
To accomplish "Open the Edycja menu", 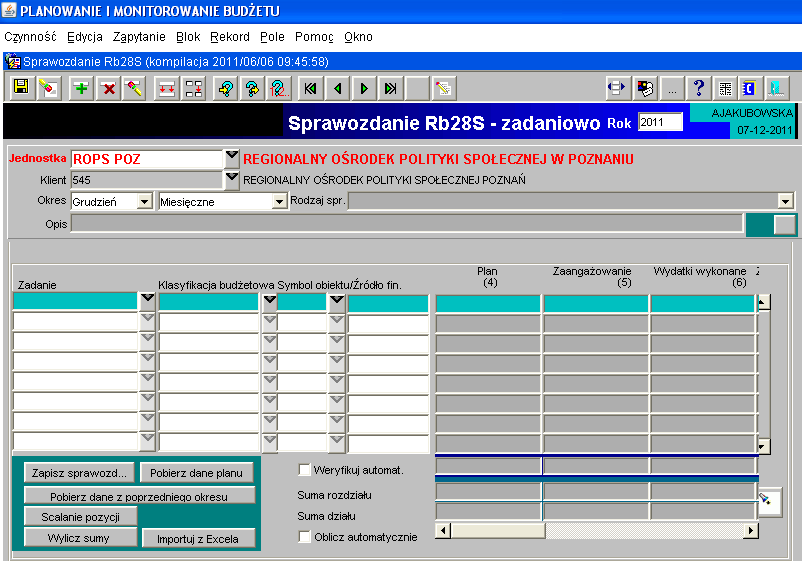I will [x=85, y=37].
